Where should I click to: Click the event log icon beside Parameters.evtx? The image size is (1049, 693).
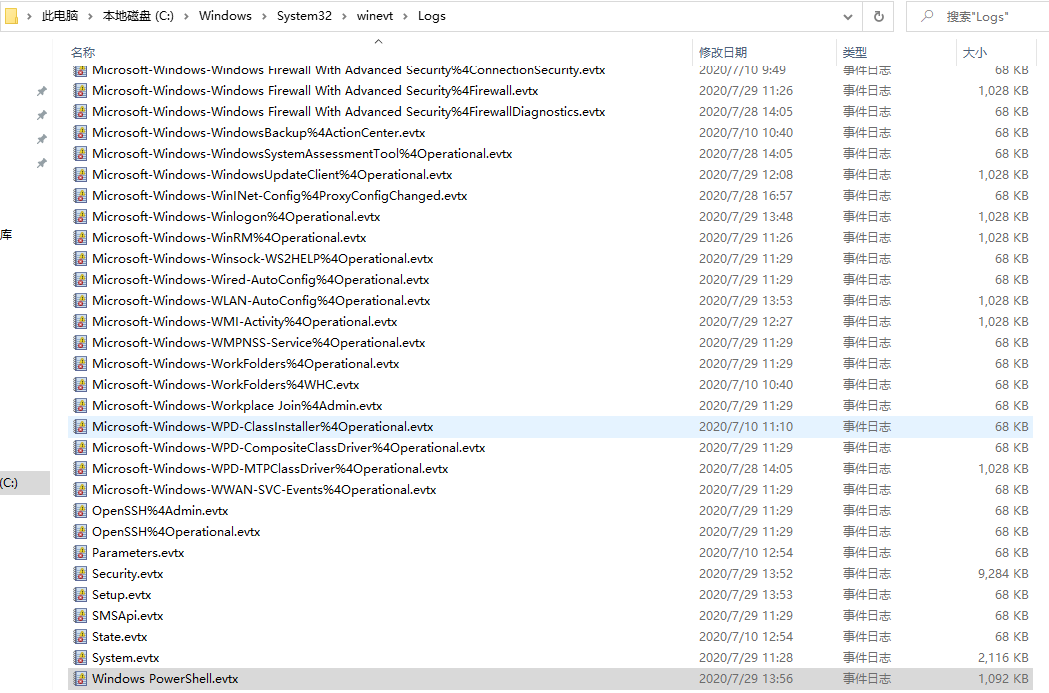(x=80, y=552)
